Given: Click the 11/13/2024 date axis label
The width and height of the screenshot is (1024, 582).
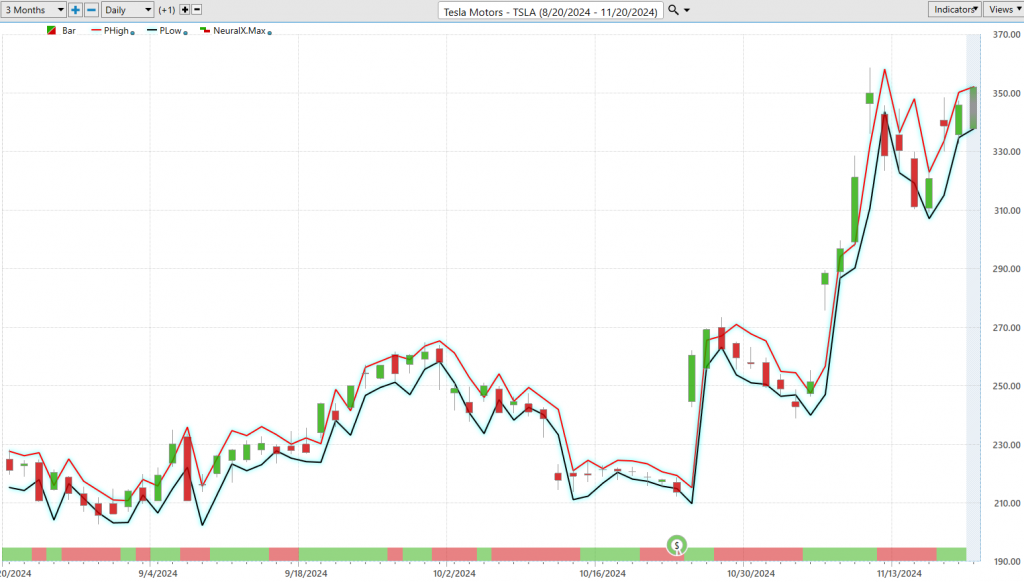Looking at the screenshot, I should tap(899, 574).
